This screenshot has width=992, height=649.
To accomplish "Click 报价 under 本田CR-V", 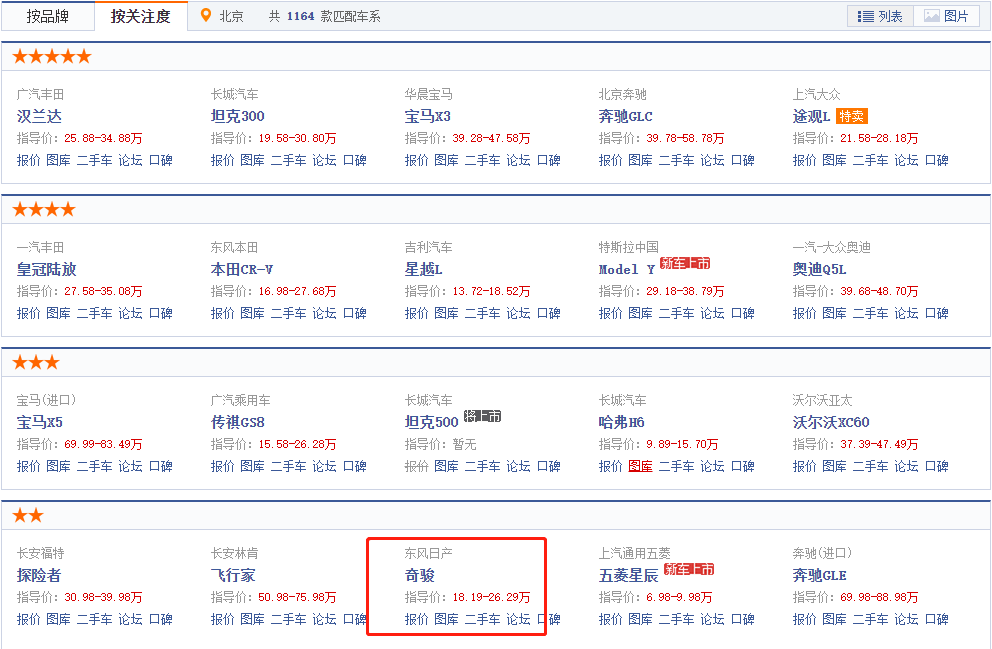I will pos(223,314).
